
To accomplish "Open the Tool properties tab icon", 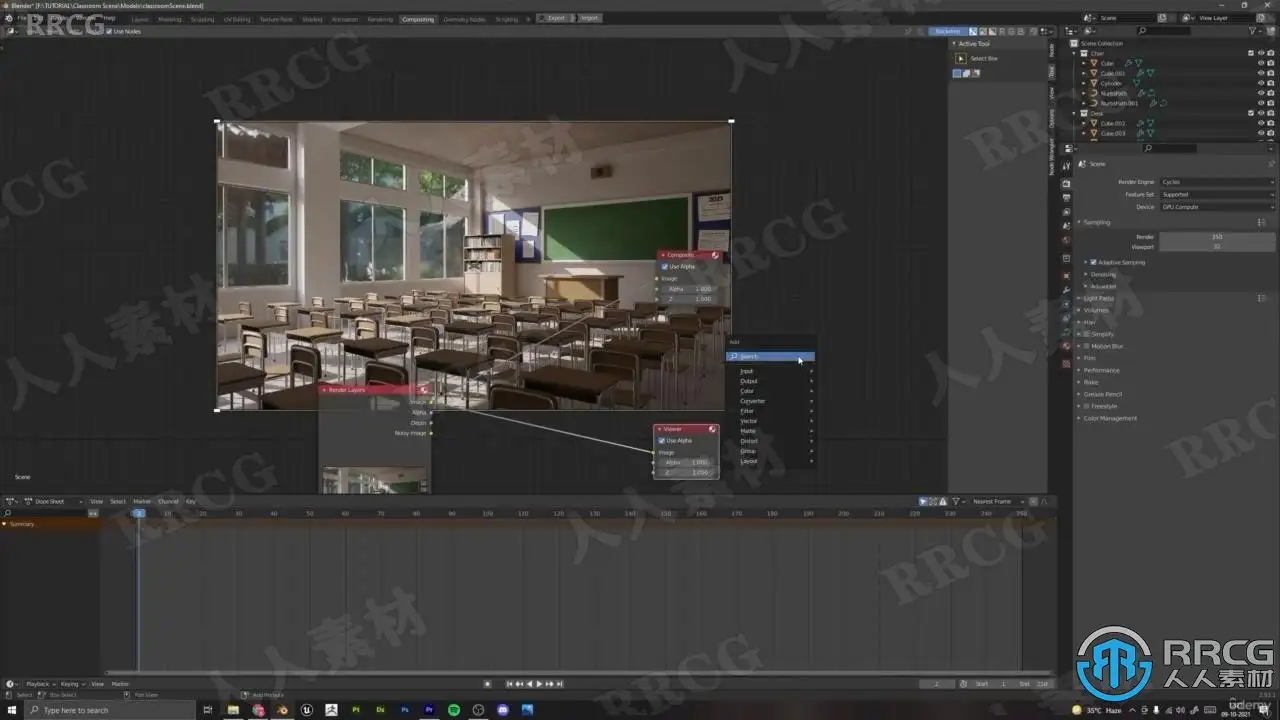I will (x=1066, y=165).
